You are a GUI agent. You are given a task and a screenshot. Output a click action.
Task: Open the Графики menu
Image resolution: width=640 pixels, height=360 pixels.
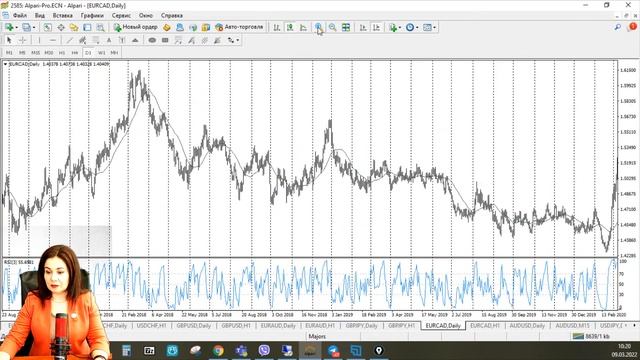92,16
